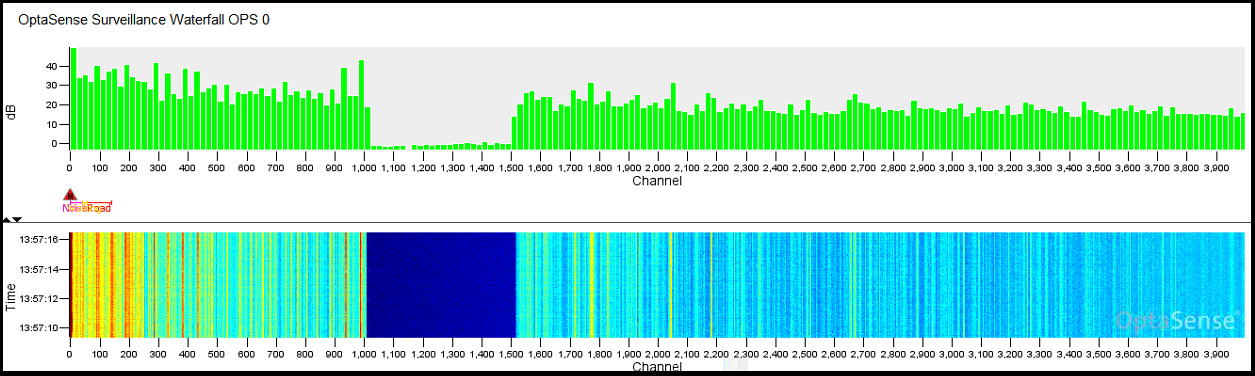
Task: Click the dark blue waterfall region near channel 1,200
Action: click(441, 285)
